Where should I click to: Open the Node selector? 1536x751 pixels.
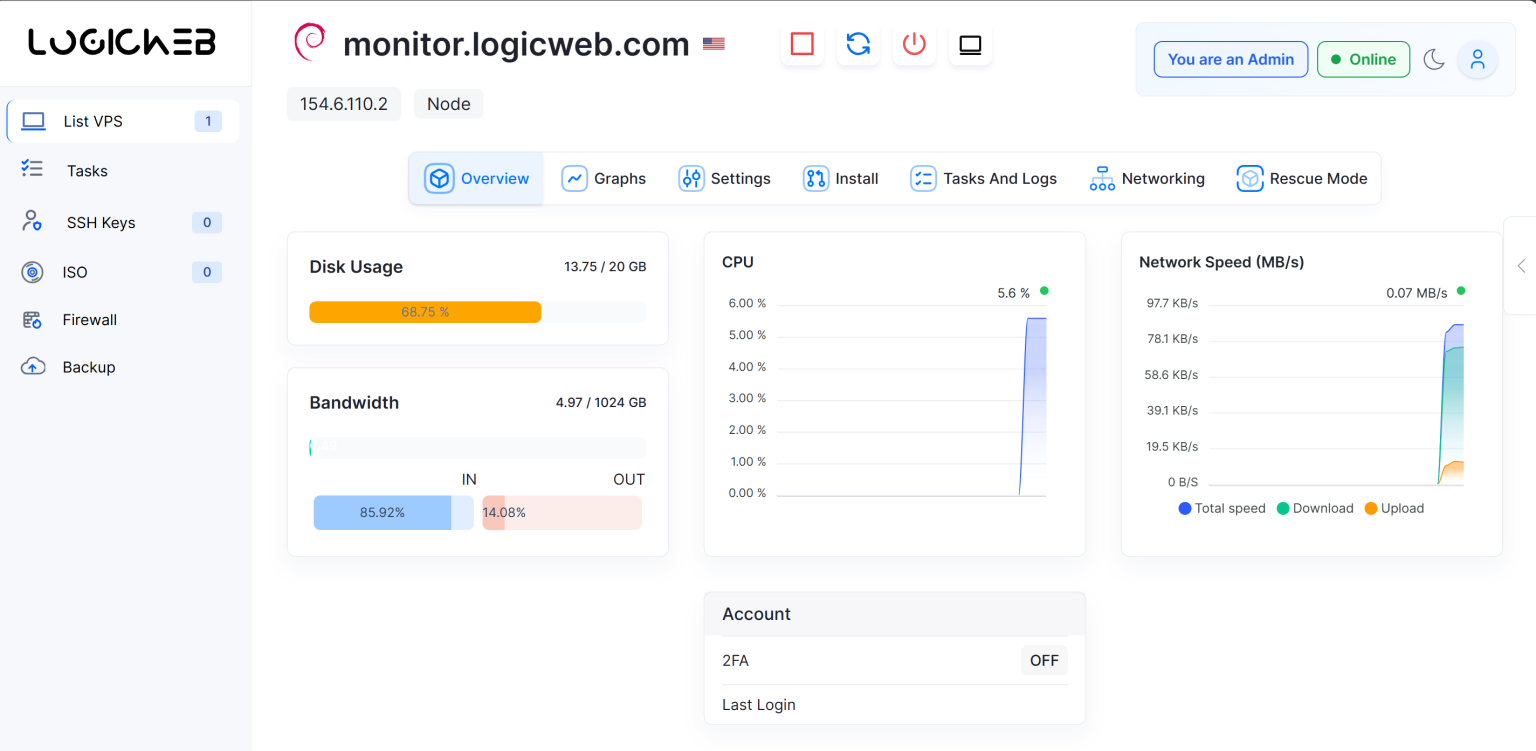coord(448,103)
